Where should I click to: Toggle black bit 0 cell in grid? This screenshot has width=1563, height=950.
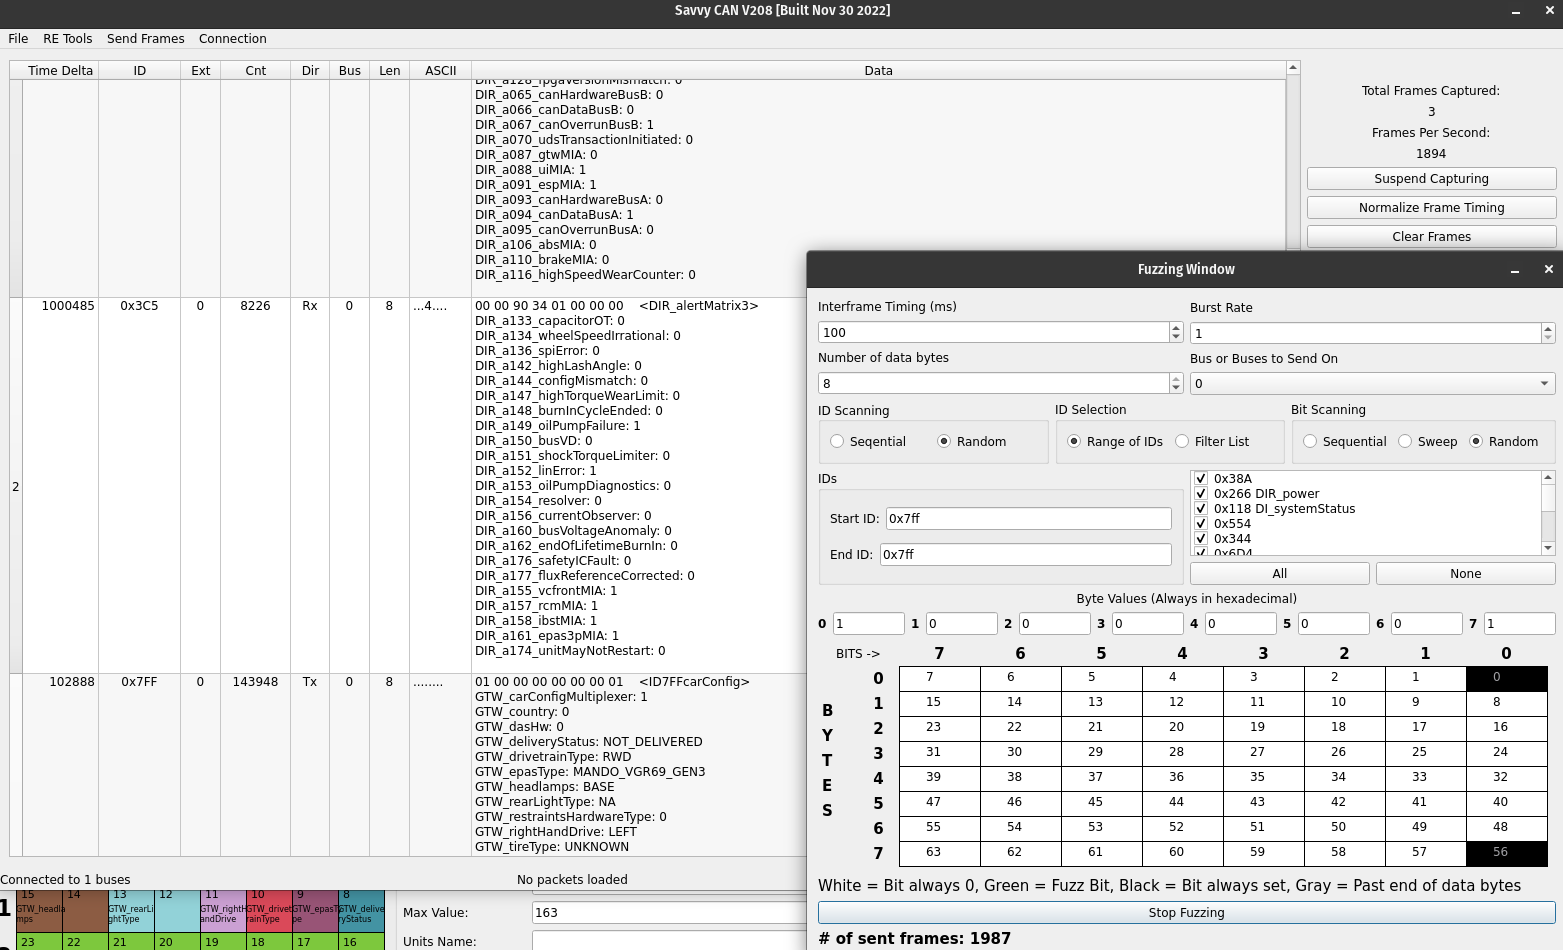pos(1506,678)
